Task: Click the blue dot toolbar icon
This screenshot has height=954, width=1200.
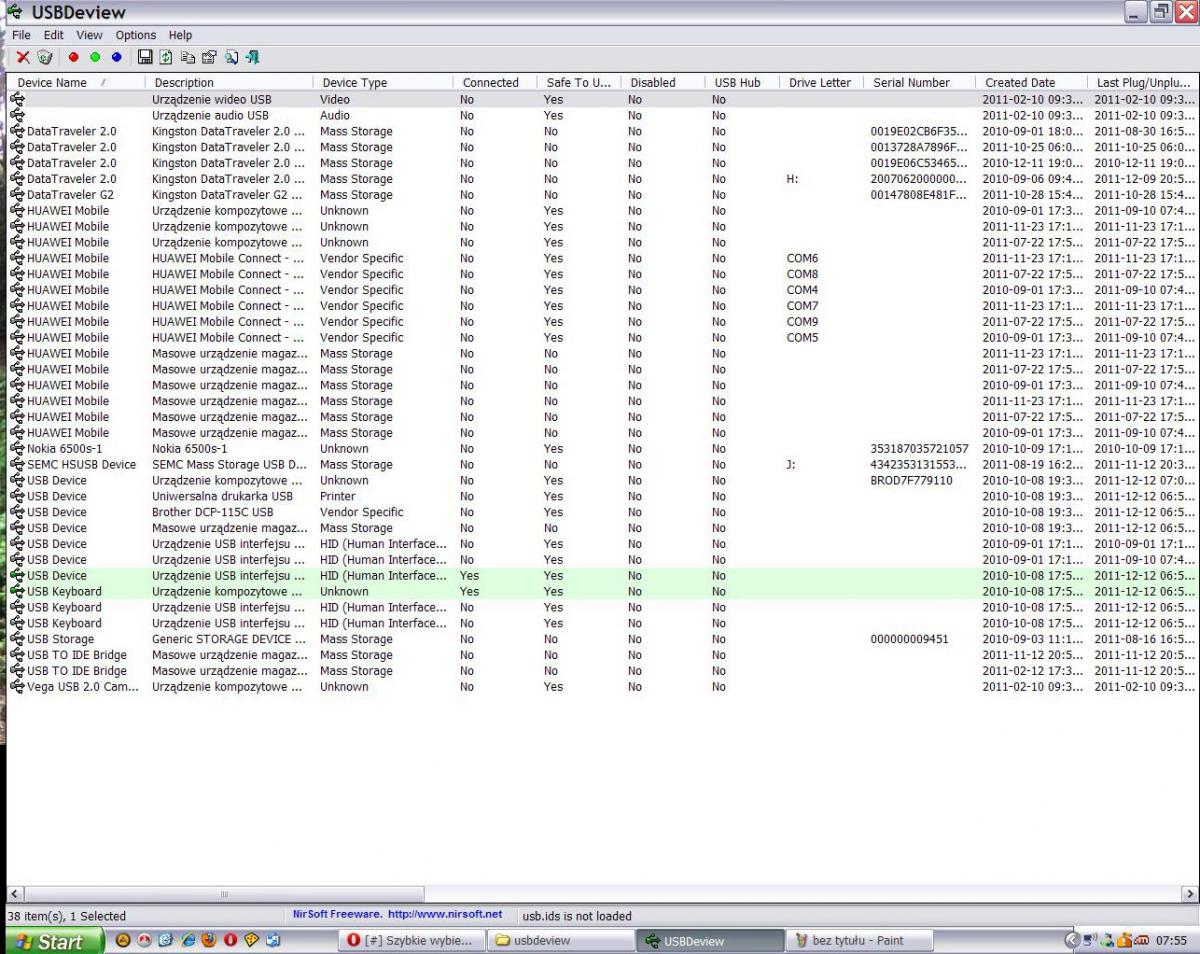Action: [116, 58]
